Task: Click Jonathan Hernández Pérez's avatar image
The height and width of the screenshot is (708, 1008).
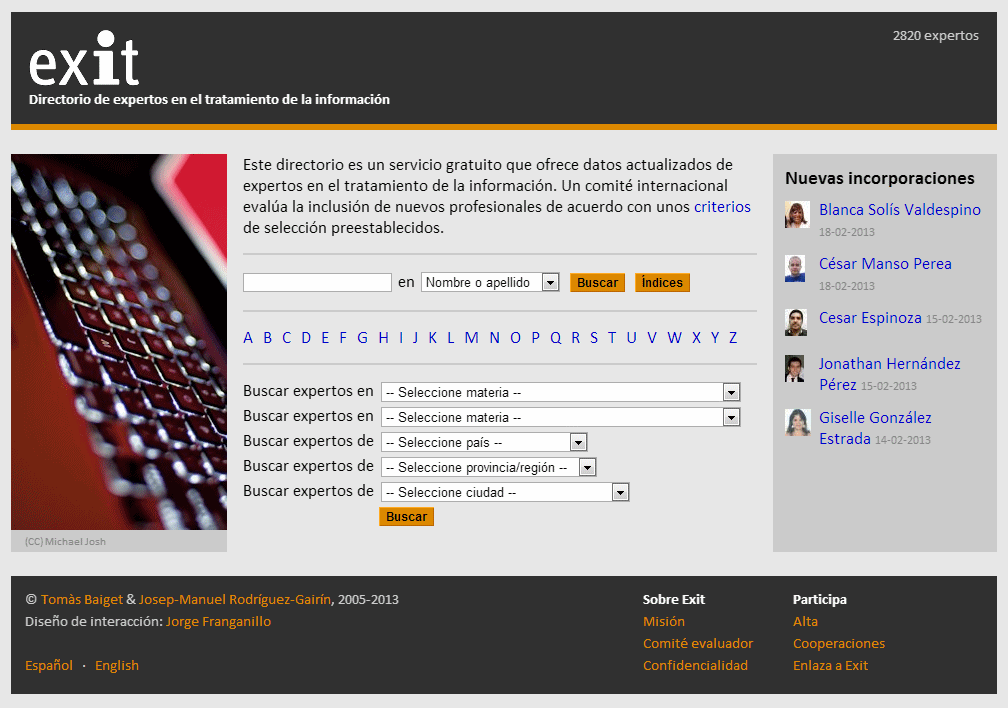Action: [x=795, y=369]
